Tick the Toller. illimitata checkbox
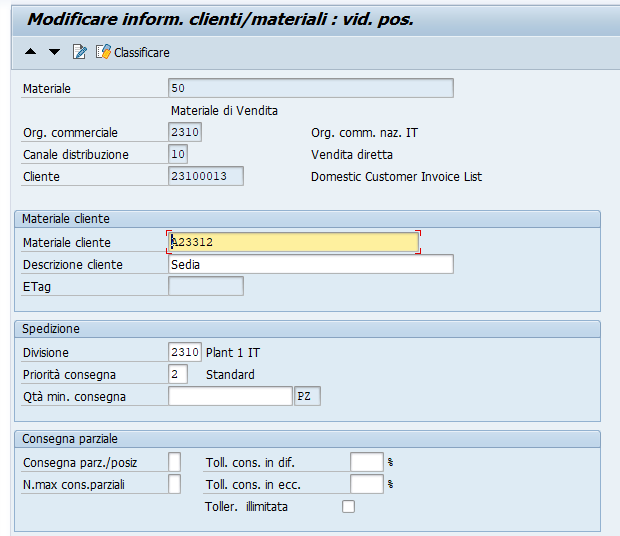 point(348,506)
